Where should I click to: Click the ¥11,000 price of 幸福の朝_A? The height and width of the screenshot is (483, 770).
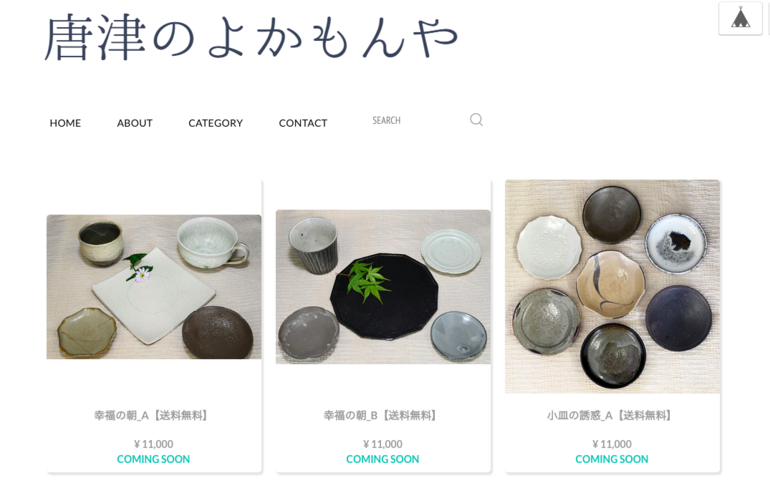click(153, 444)
